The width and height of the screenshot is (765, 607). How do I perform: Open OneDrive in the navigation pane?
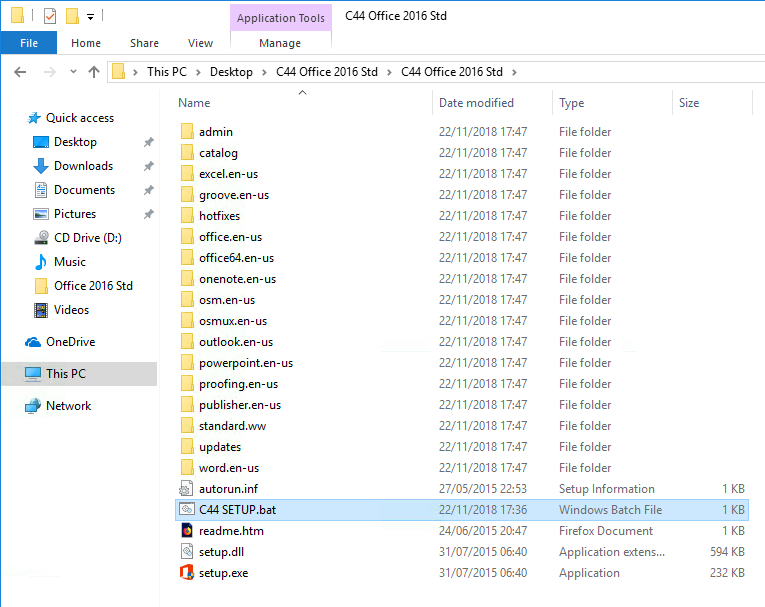pyautogui.click(x=70, y=342)
